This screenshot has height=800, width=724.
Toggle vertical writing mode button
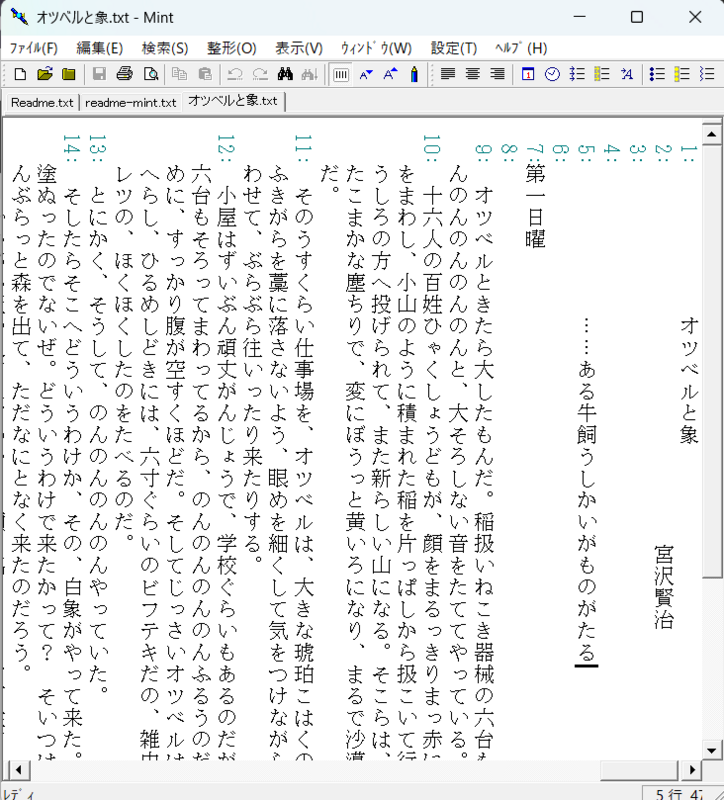click(x=341, y=74)
